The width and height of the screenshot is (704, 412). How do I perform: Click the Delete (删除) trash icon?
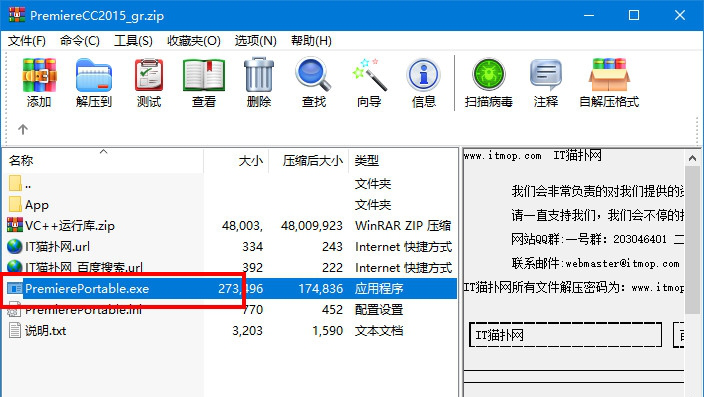[259, 75]
